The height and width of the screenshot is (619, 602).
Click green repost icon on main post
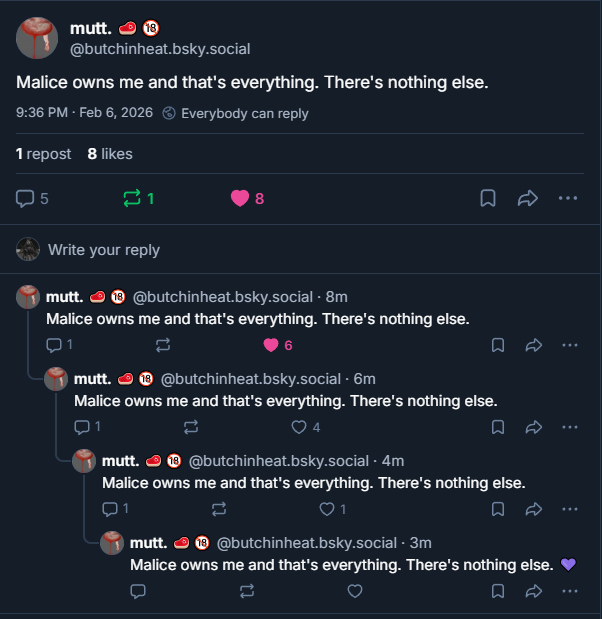[x=132, y=198]
